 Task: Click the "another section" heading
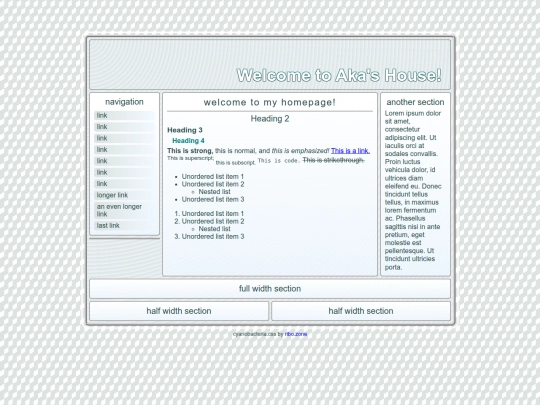coord(415,102)
